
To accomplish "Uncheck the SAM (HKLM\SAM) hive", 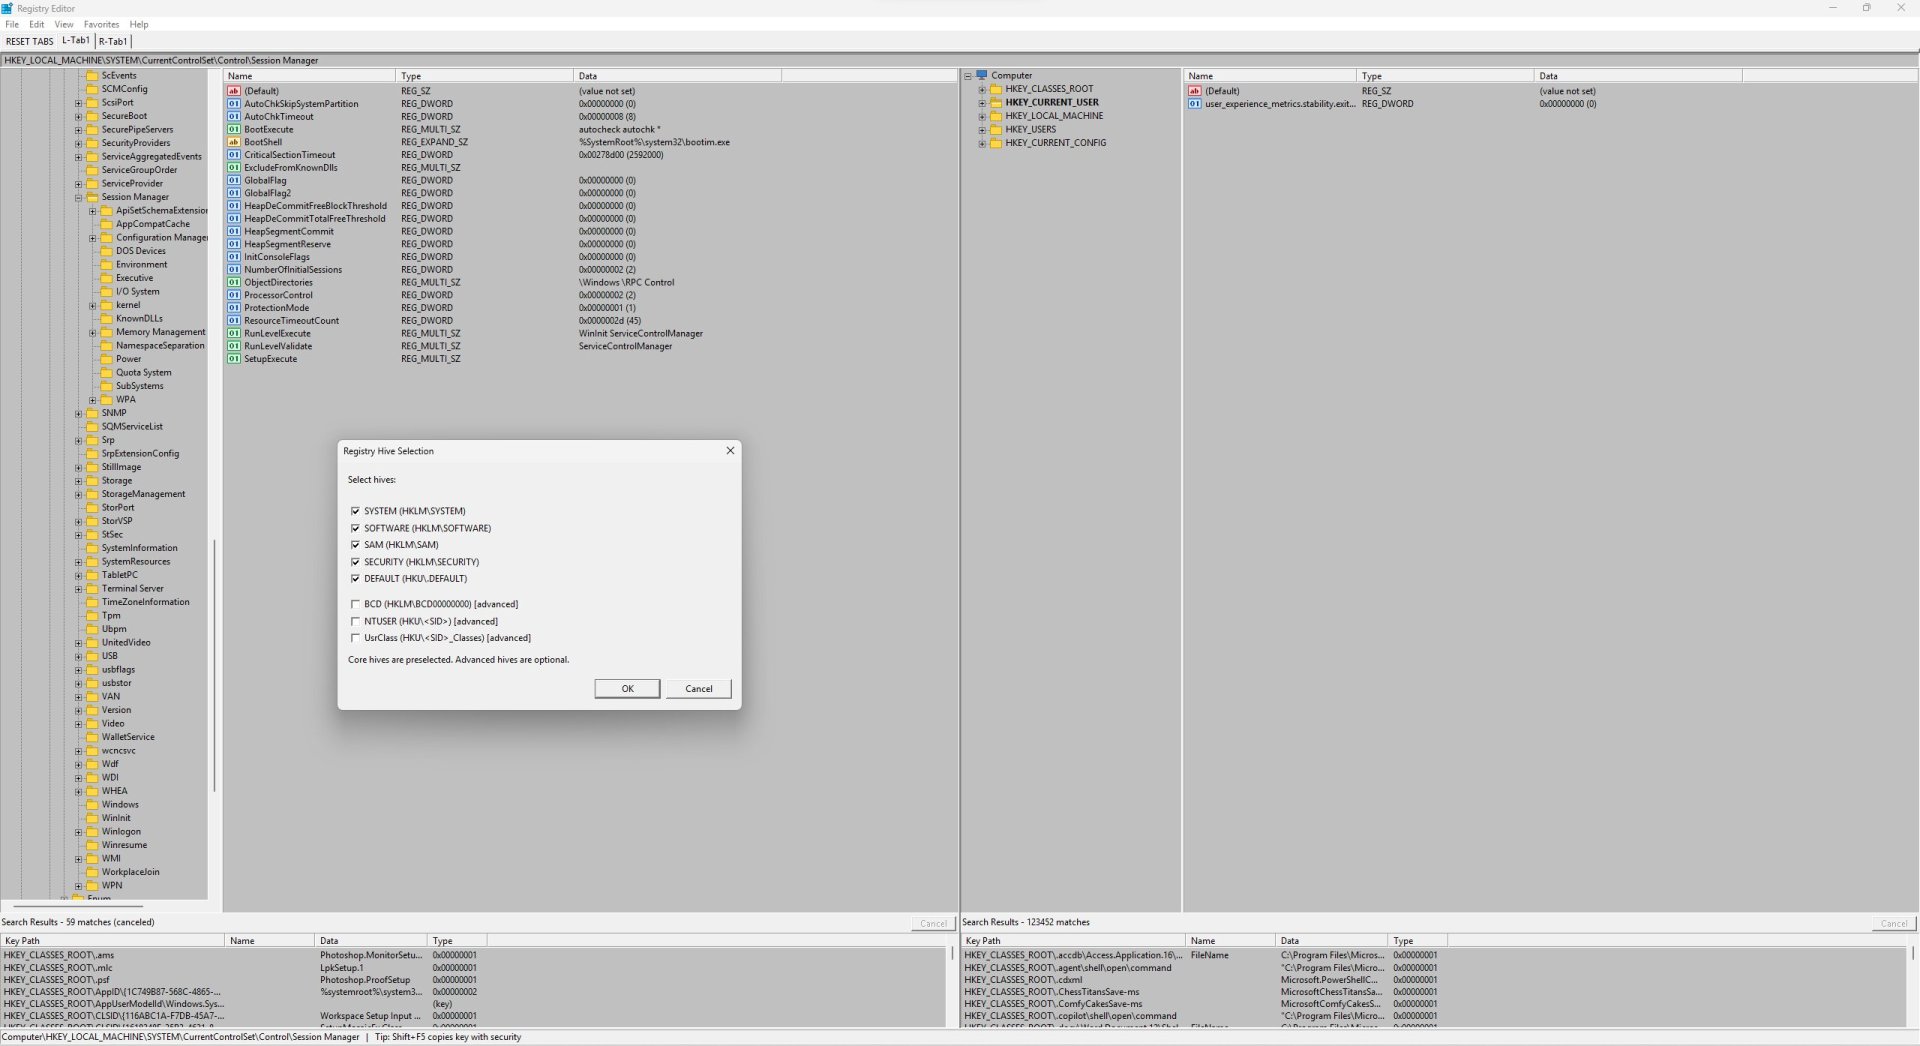I will pyautogui.click(x=356, y=545).
